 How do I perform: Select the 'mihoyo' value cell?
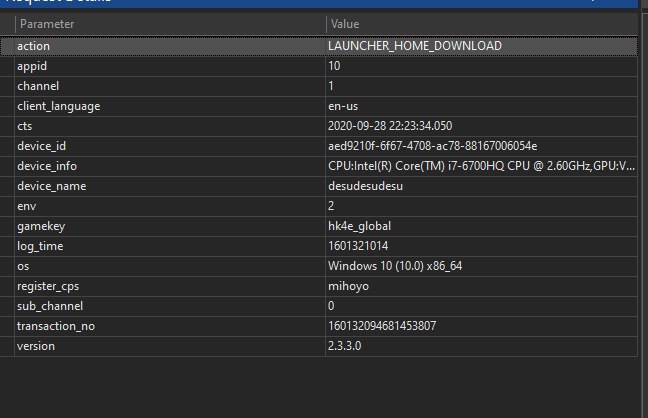(481, 286)
